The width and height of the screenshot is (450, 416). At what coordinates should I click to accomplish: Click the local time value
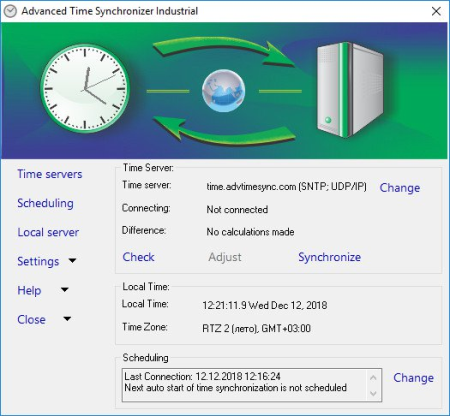coord(265,305)
